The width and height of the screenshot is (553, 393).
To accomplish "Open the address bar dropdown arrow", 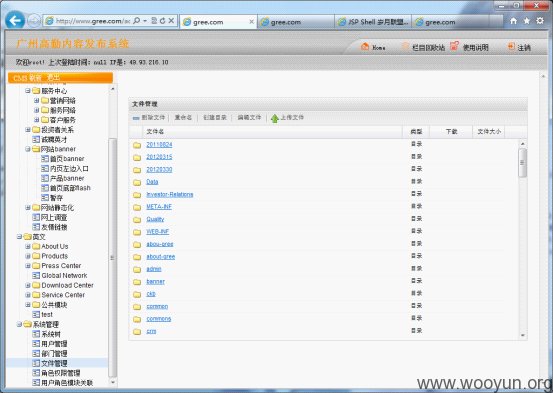I will coord(145,21).
